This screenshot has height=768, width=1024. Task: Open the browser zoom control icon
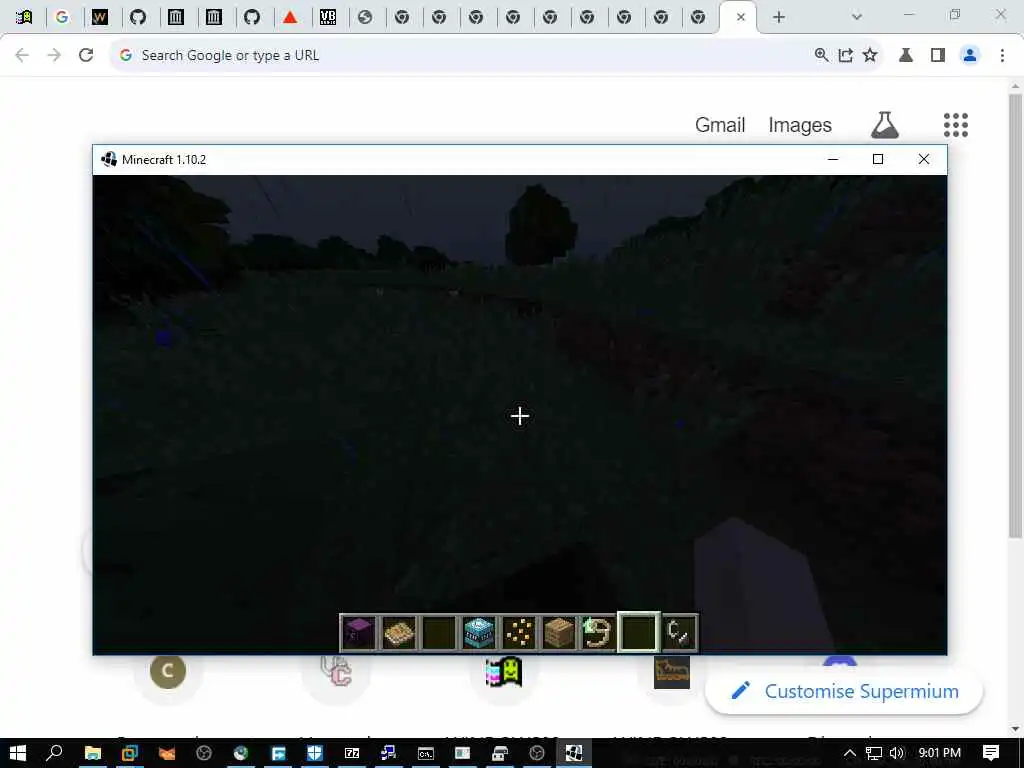[822, 55]
